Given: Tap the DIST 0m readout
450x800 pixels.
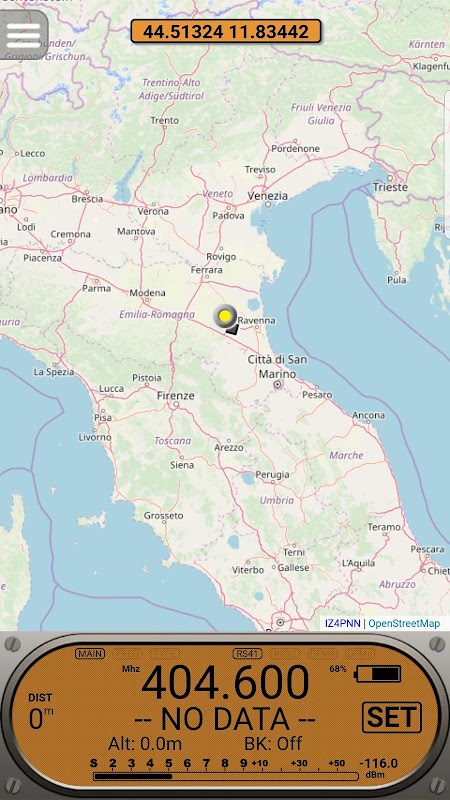Looking at the screenshot, I should pyautogui.click(x=40, y=712).
